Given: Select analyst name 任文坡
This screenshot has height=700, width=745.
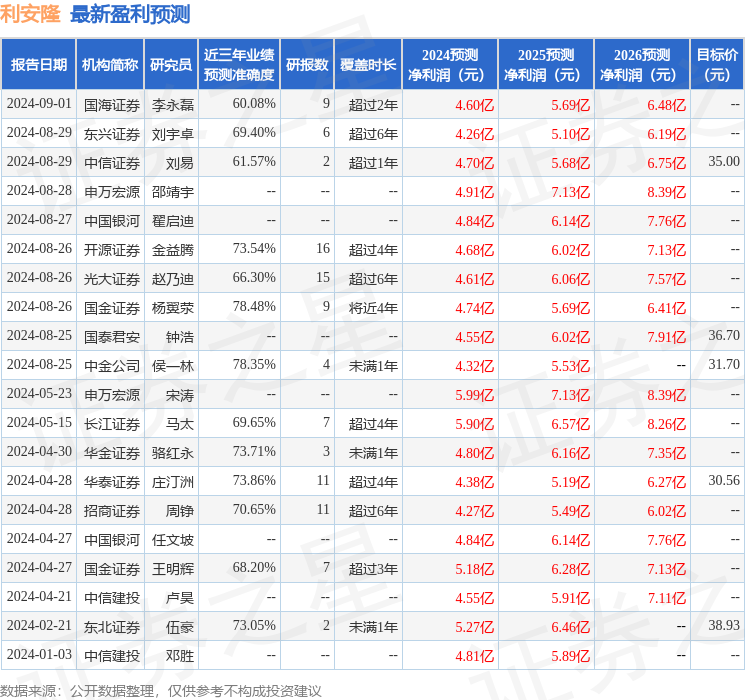Looking at the screenshot, I should 173,540.
